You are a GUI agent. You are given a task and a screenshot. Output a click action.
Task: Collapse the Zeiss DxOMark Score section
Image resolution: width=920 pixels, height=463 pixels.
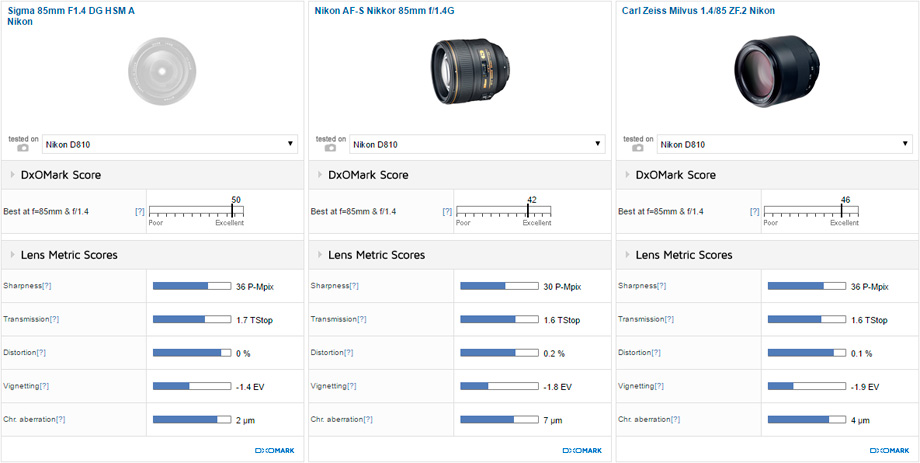[627, 175]
